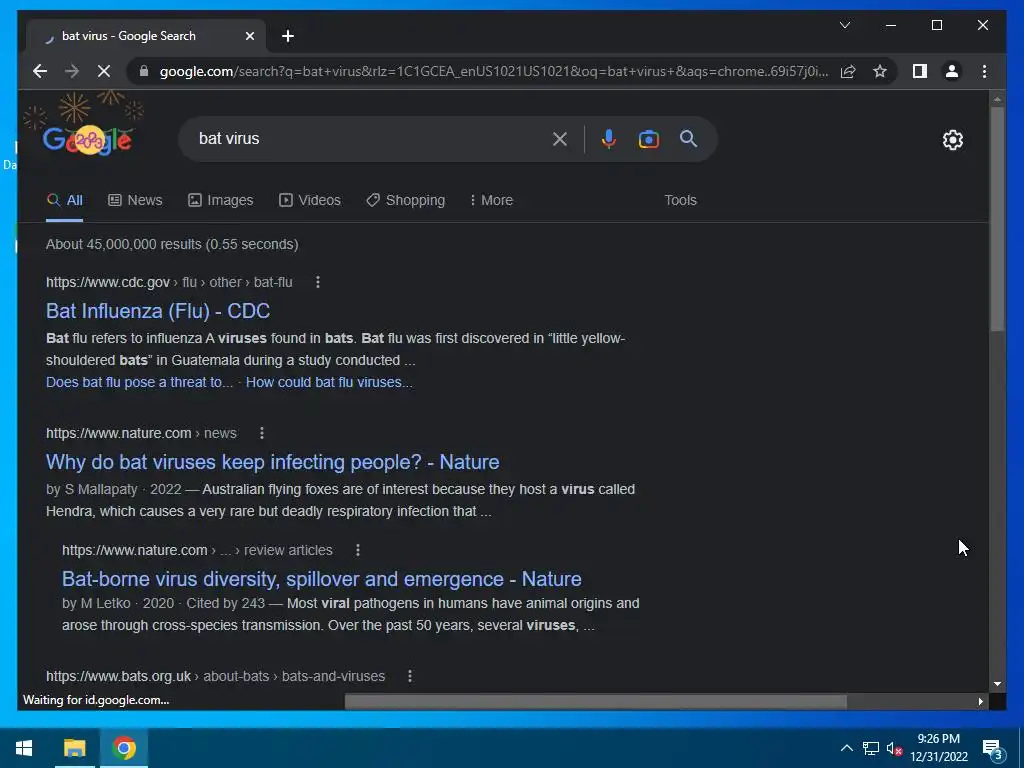Image resolution: width=1024 pixels, height=768 pixels.
Task: Select the All results tab
Action: click(x=65, y=200)
